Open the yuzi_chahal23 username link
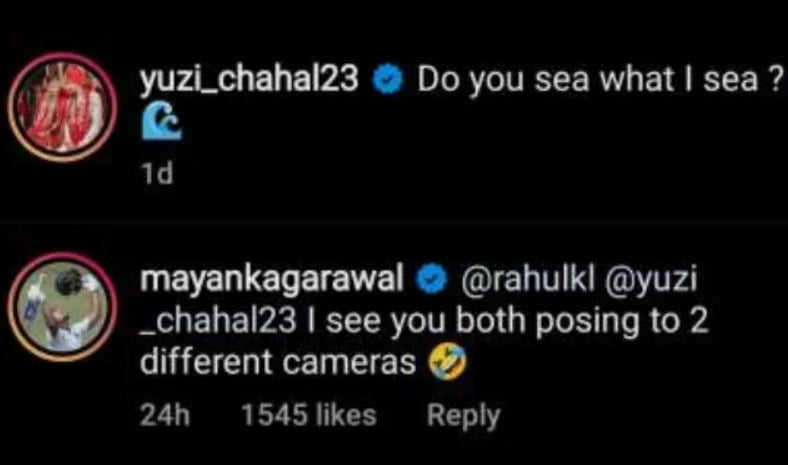 (249, 80)
